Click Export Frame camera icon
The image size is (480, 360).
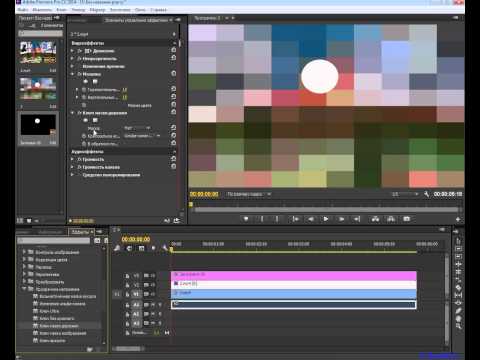[x=407, y=219]
